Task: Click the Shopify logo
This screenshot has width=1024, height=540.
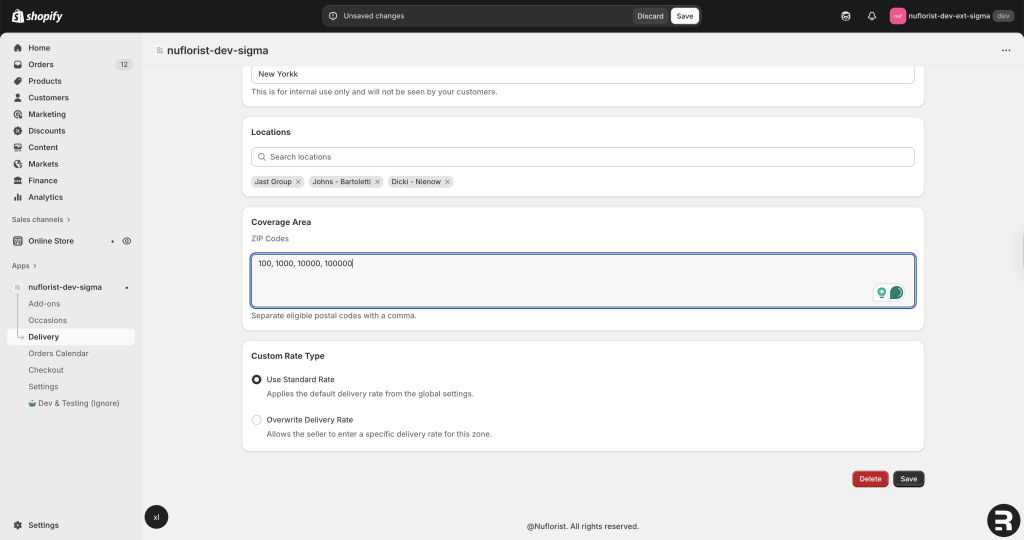Action: [x=37, y=16]
